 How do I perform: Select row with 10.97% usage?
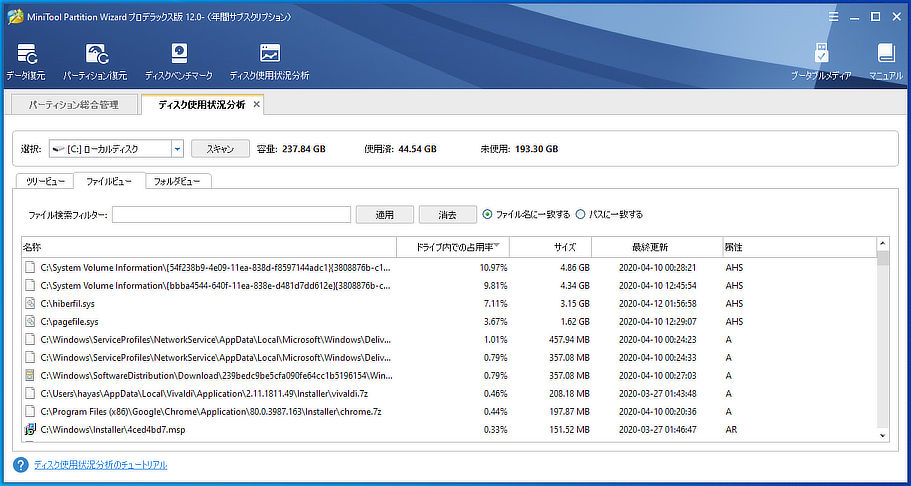(x=449, y=268)
